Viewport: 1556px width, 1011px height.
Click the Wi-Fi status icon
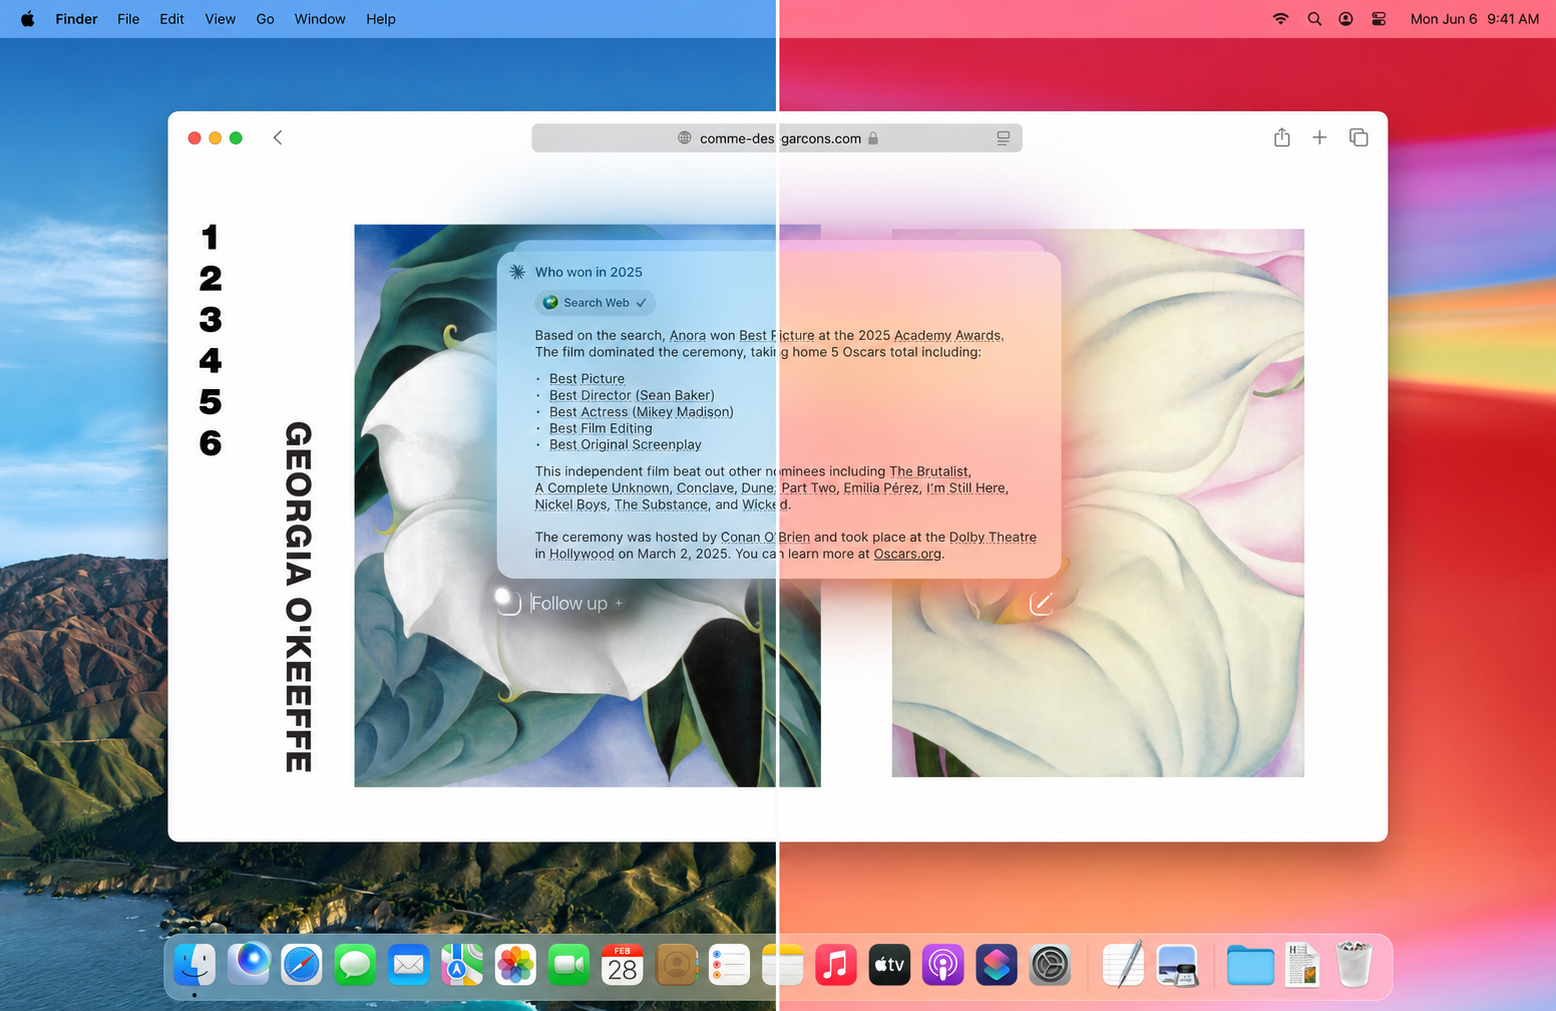(1281, 19)
